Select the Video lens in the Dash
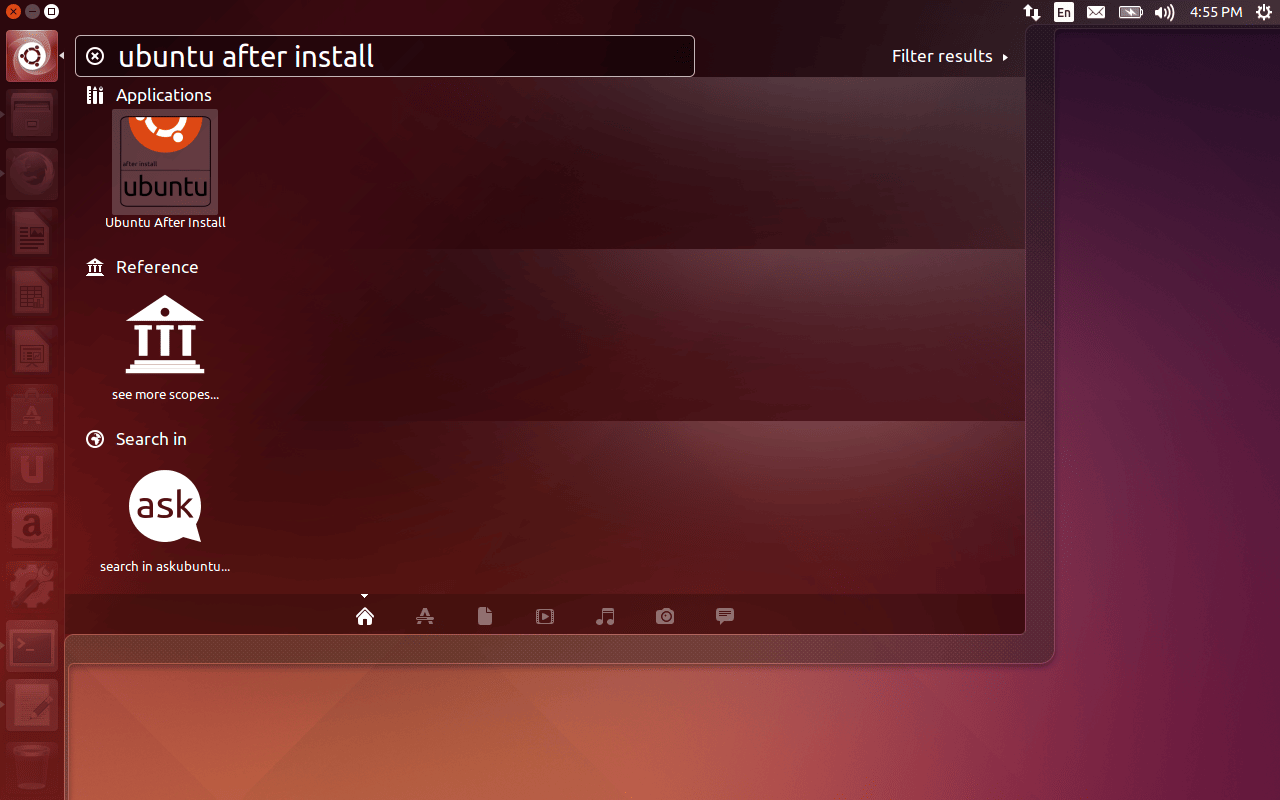 tap(544, 616)
